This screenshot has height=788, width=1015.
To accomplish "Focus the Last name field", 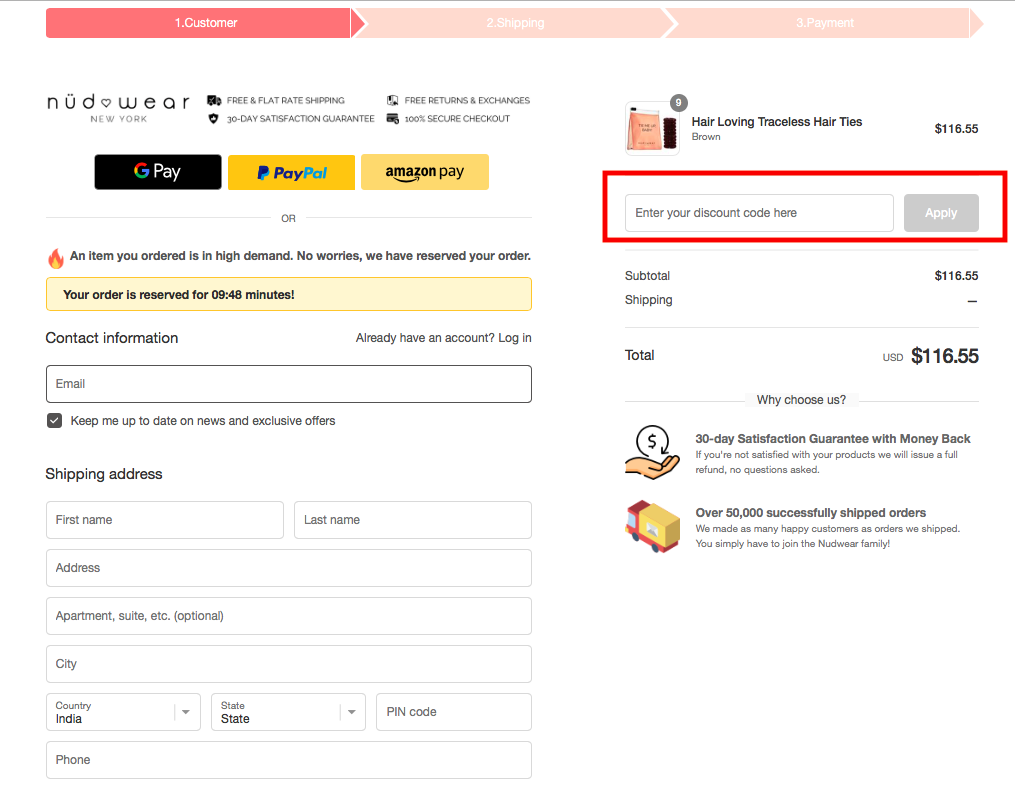I will click(412, 520).
